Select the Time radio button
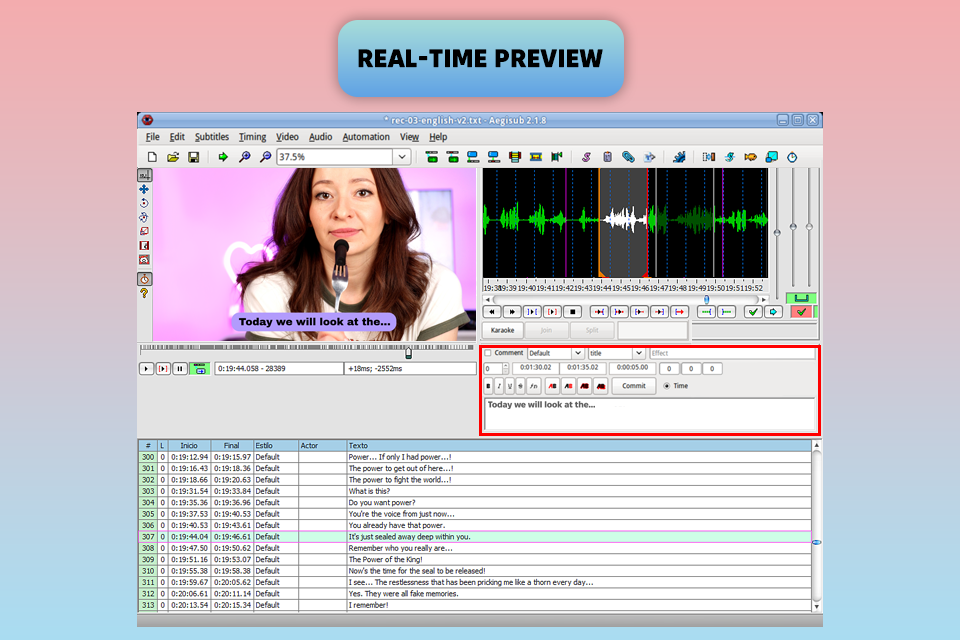 [666, 386]
